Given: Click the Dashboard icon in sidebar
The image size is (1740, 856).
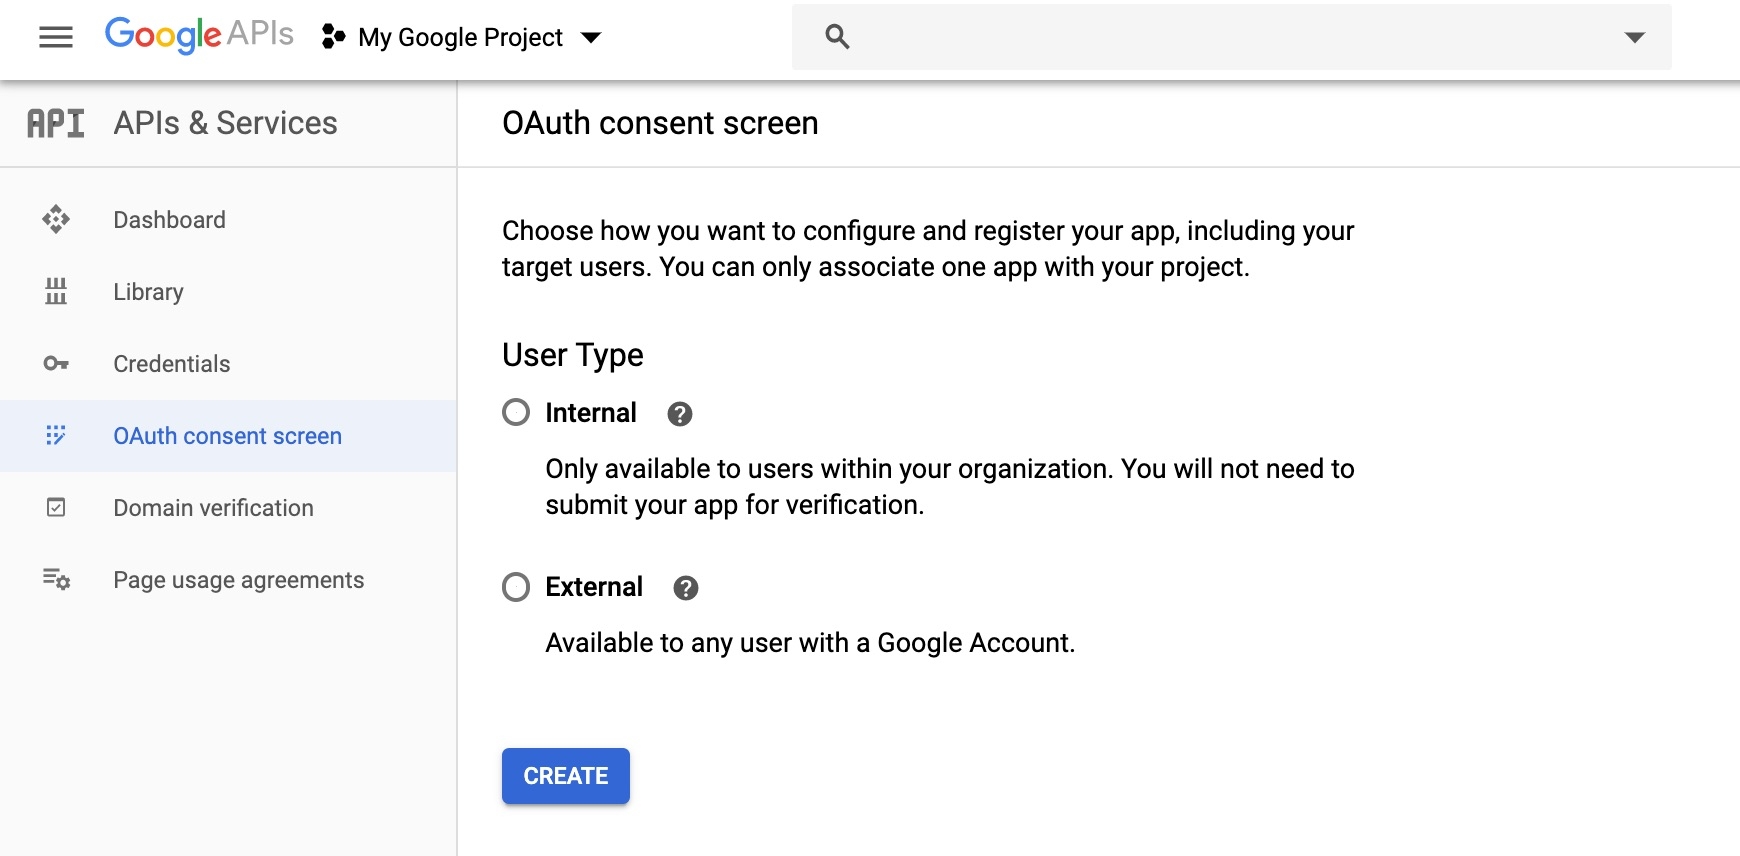Looking at the screenshot, I should [56, 219].
